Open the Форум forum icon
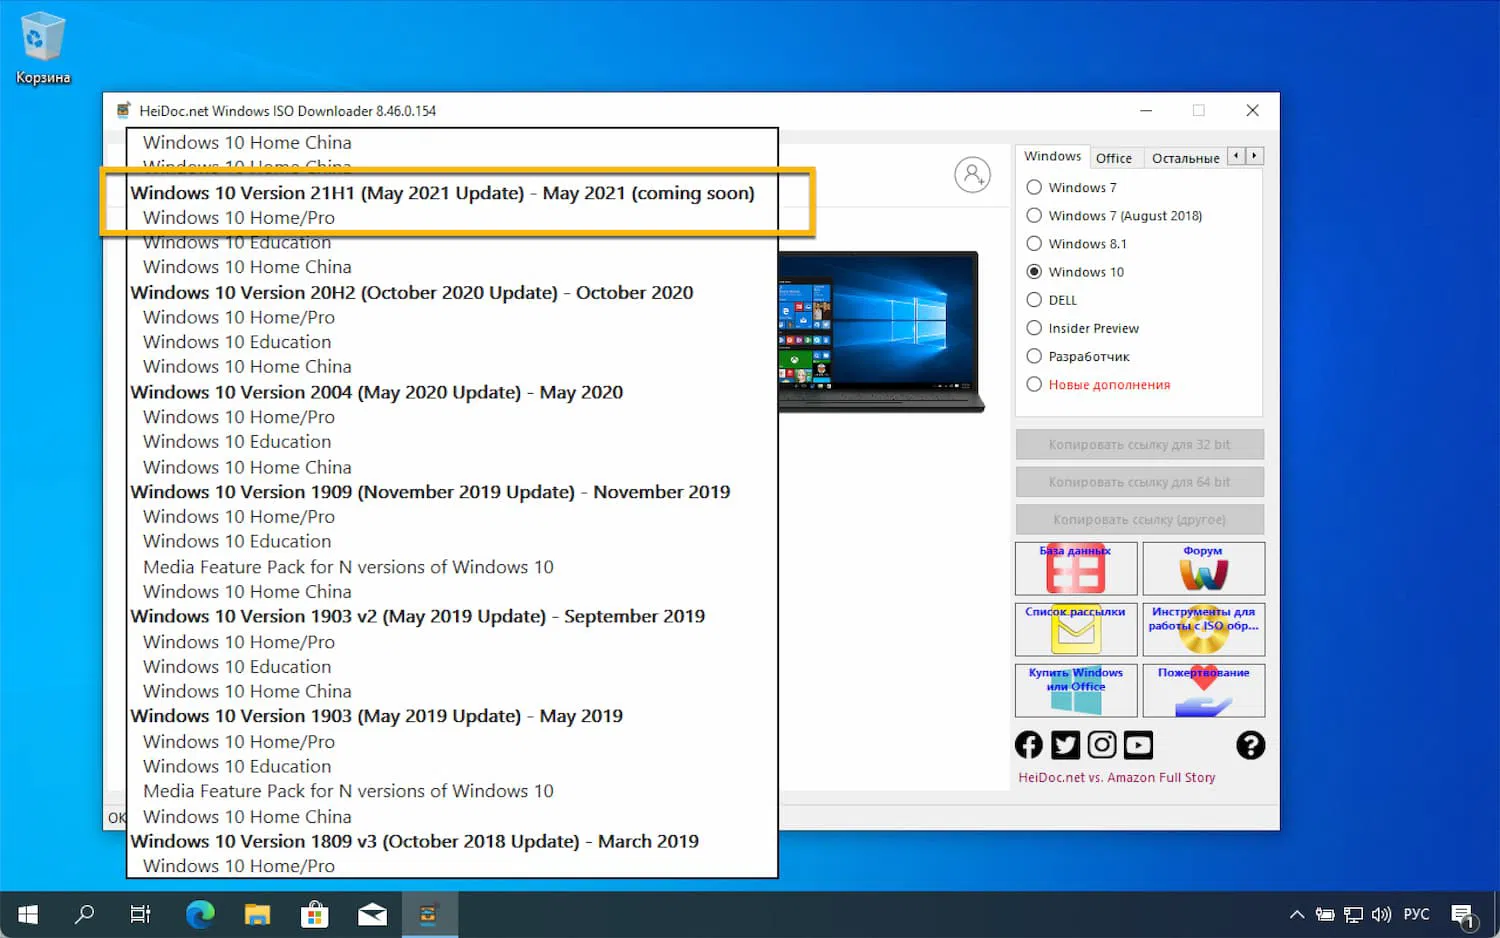 click(x=1204, y=568)
